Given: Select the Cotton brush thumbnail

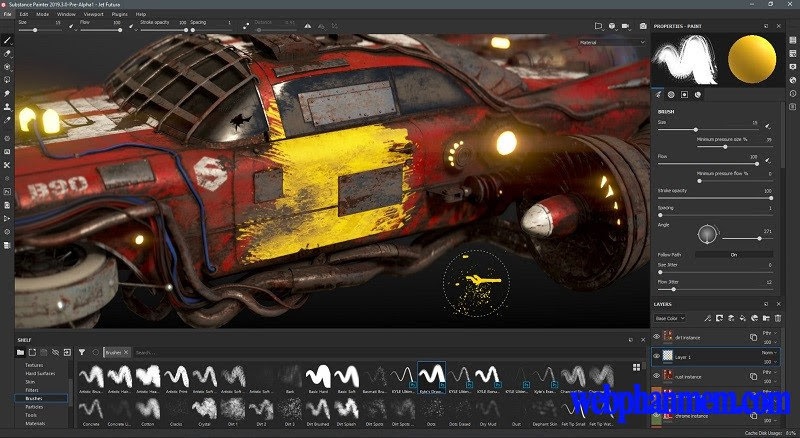Looking at the screenshot, I should click(x=148, y=411).
